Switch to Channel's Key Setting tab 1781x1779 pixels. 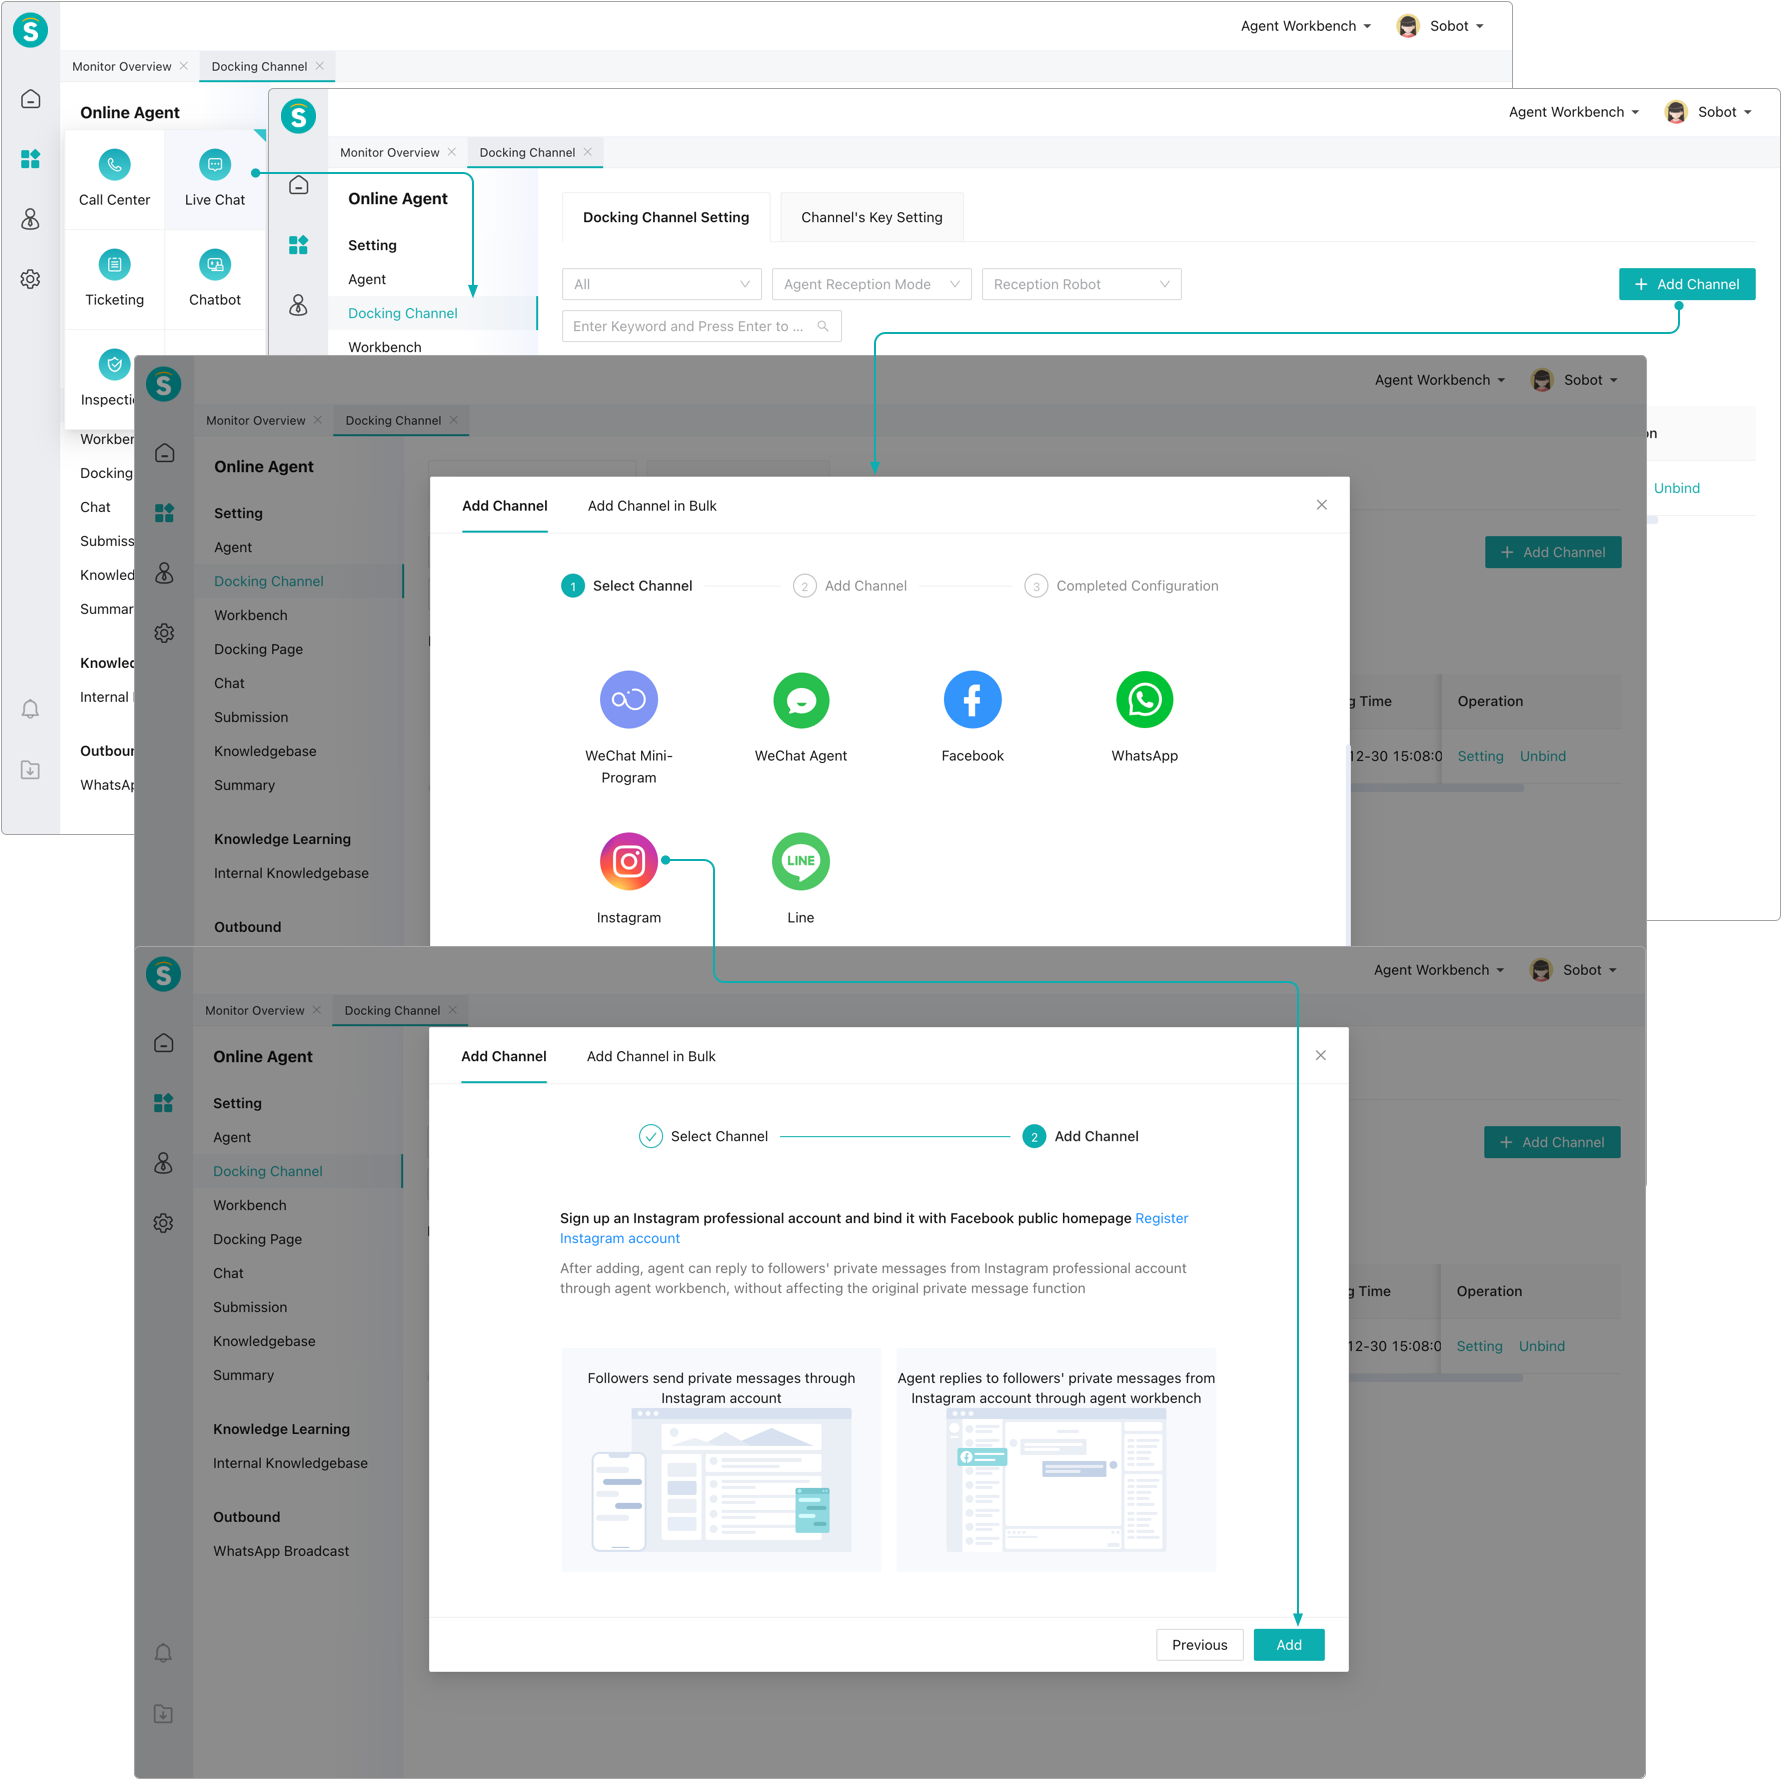(x=872, y=217)
